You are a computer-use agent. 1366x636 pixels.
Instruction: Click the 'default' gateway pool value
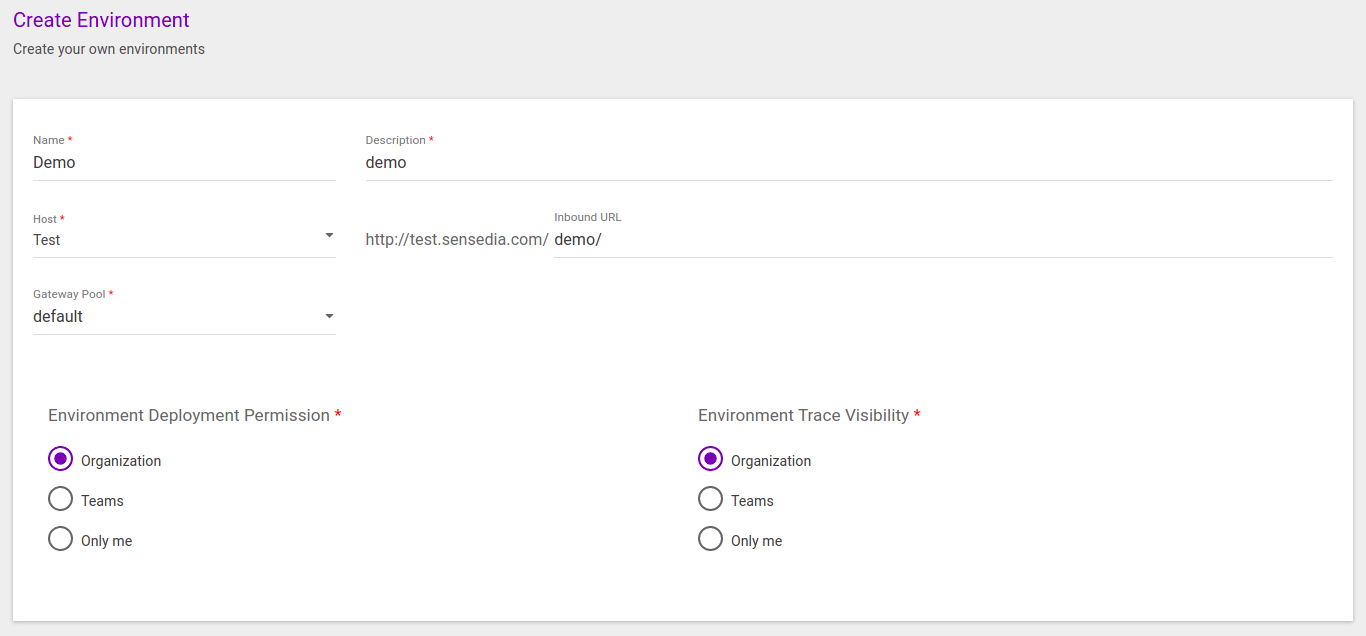(58, 316)
